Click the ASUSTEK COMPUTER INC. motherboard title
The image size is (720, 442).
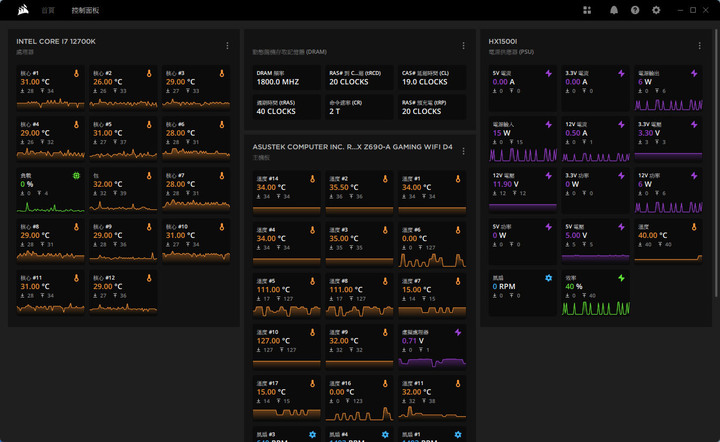click(x=352, y=147)
